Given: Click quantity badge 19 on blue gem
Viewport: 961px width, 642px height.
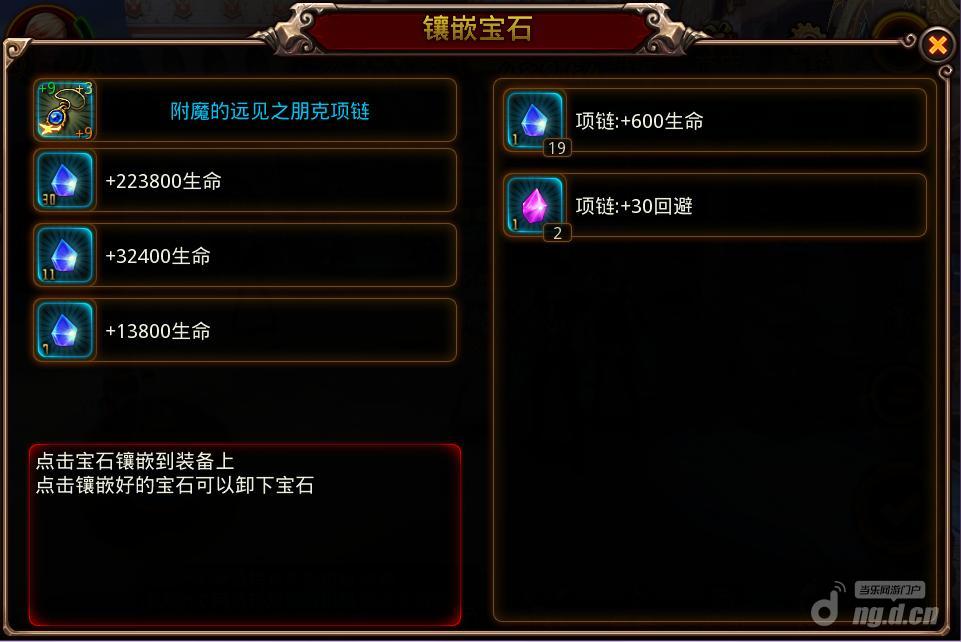Looking at the screenshot, I should (557, 148).
